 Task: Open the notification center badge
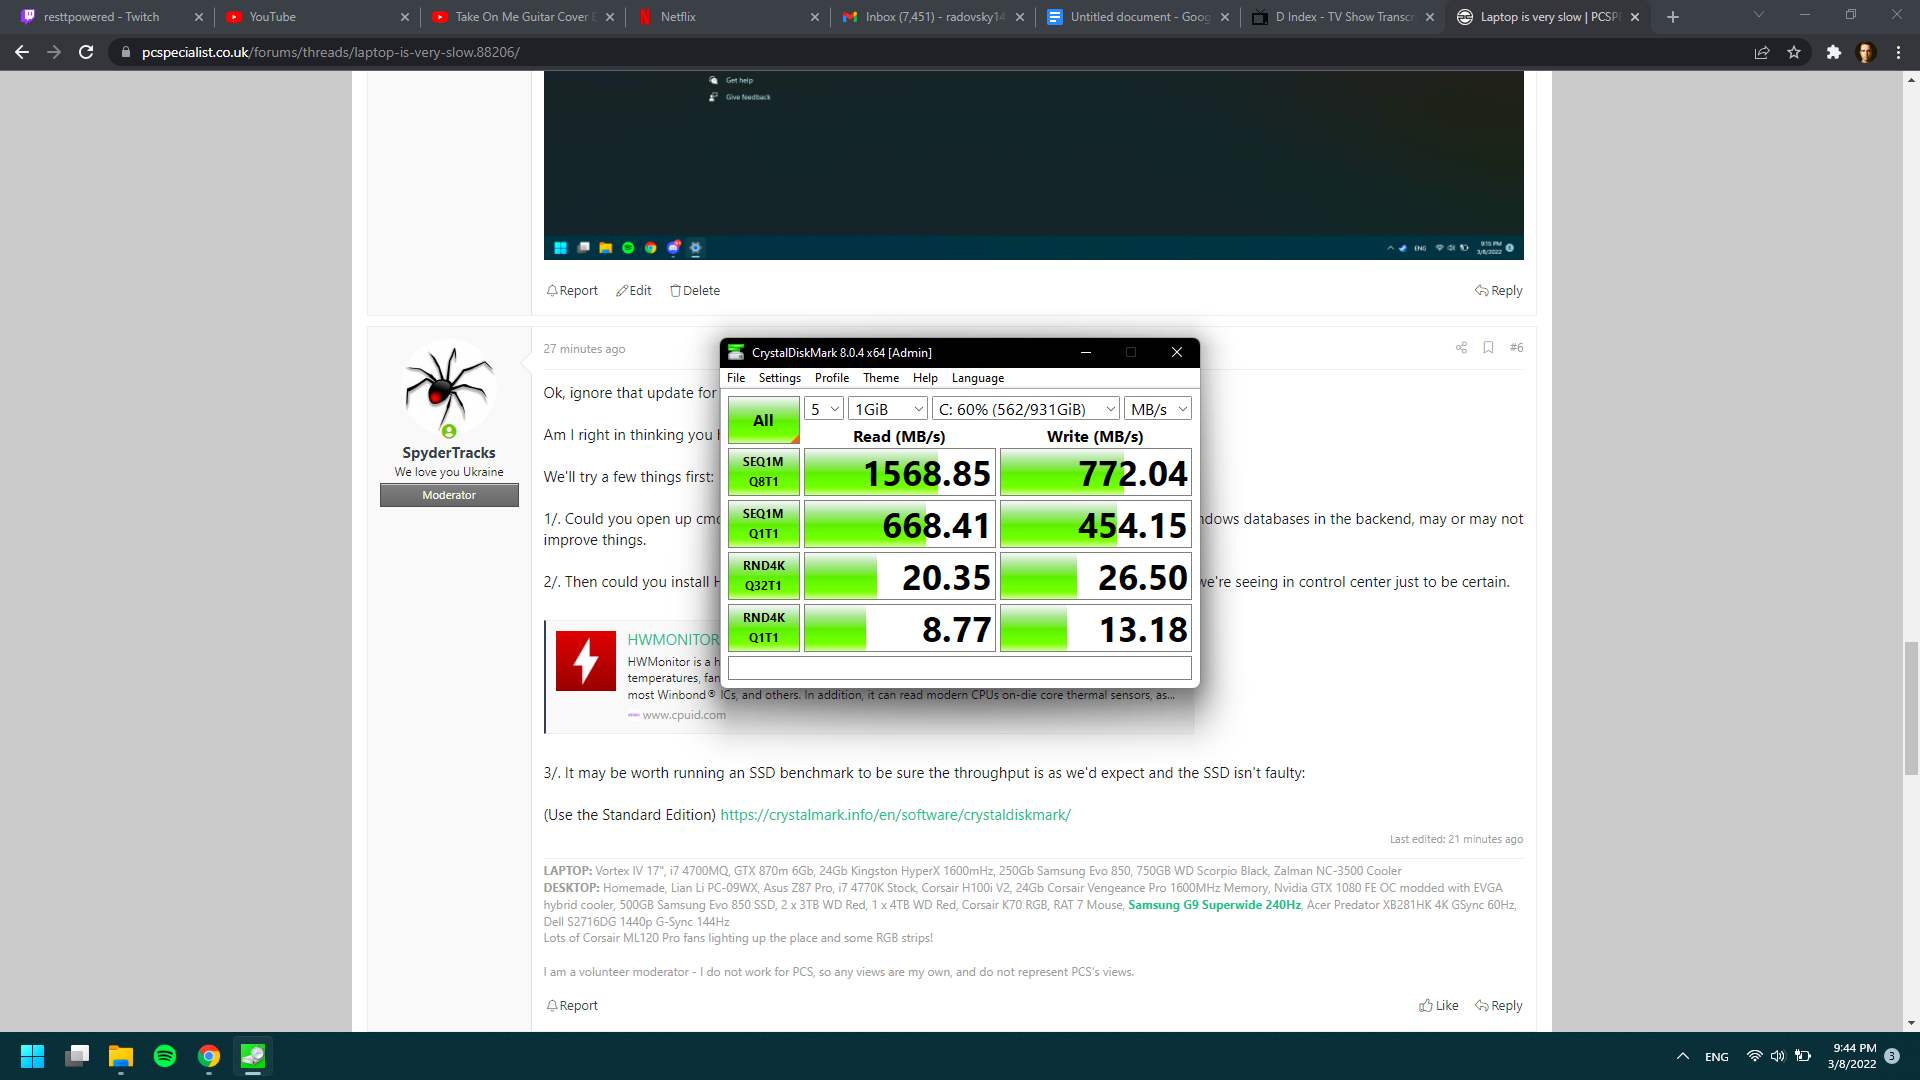[x=1892, y=1056]
